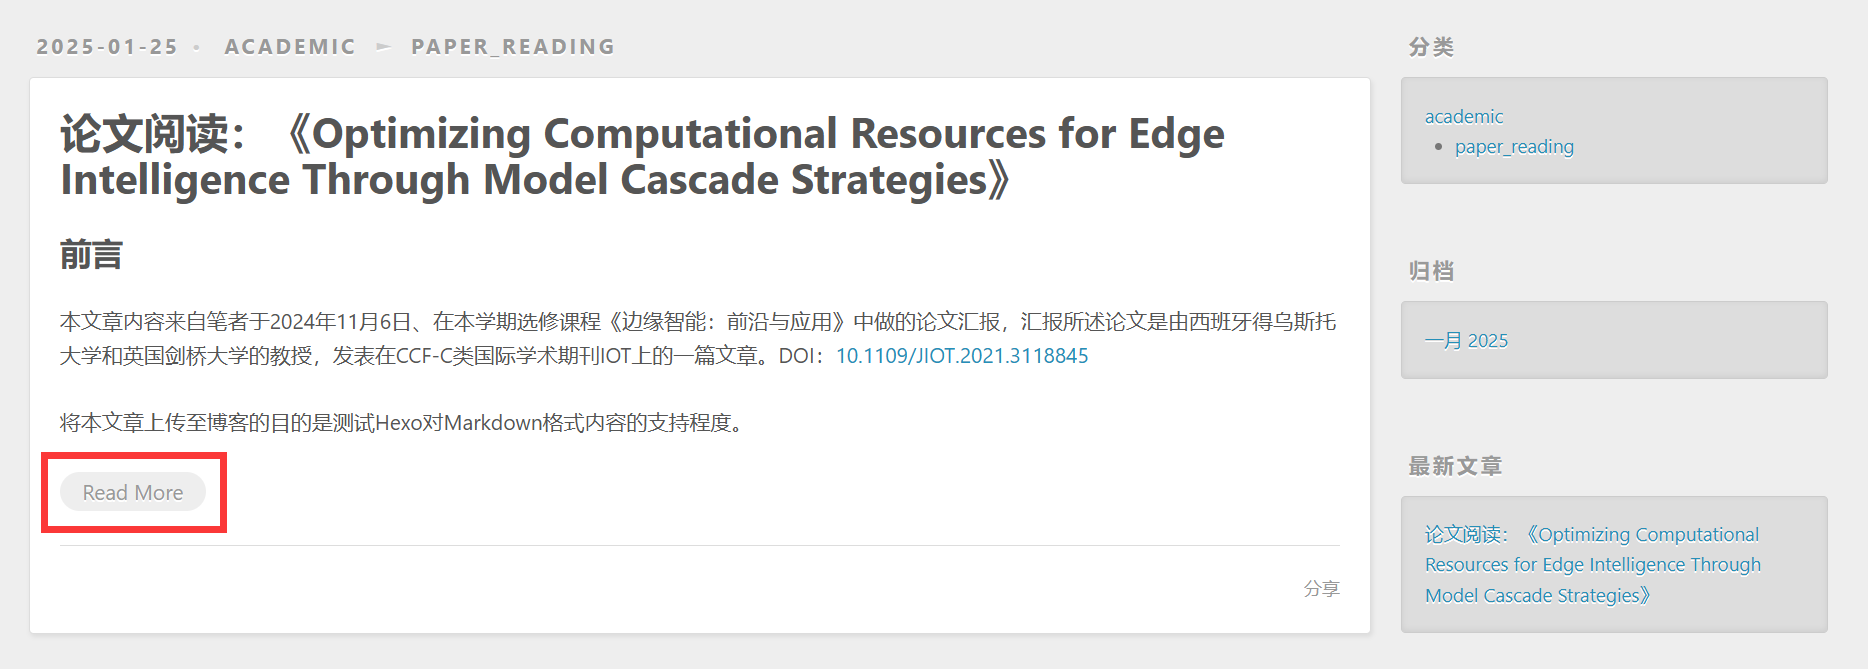Follow the DOI 10.1109/JIOT.2021.3118845 link
Viewport: 1868px width, 669px height.
[x=962, y=356]
